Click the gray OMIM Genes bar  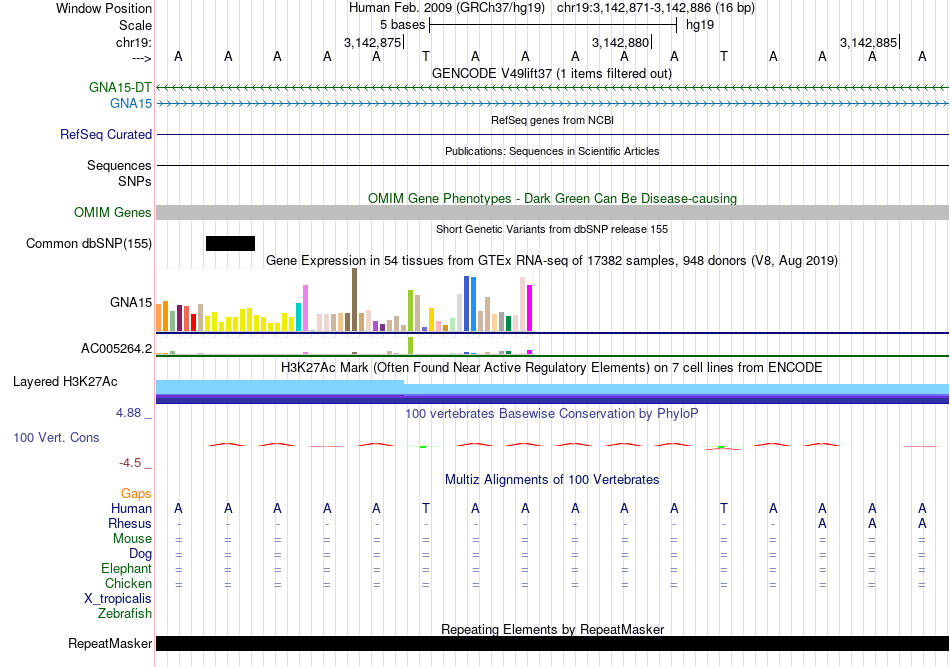553,213
